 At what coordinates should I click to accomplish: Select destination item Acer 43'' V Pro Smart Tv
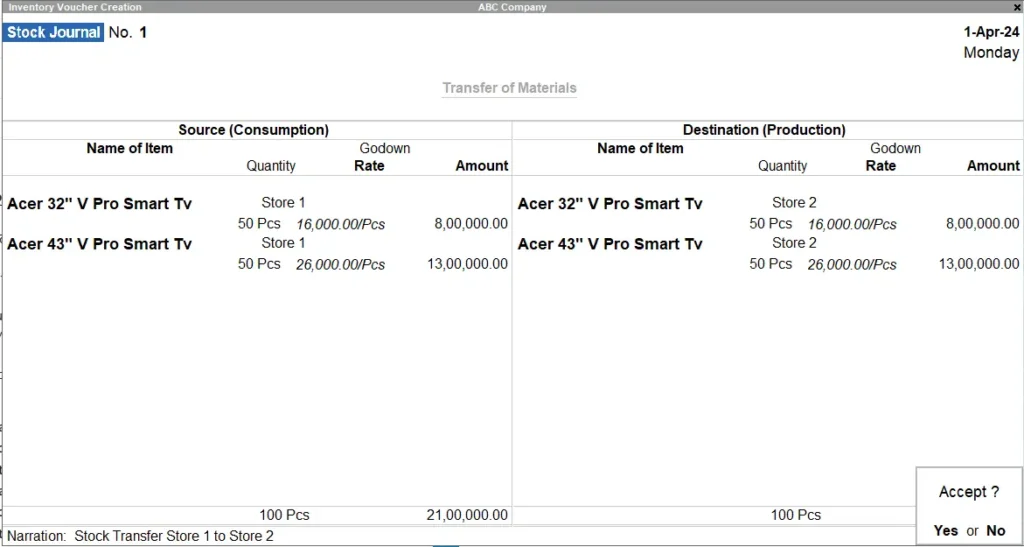coord(610,244)
